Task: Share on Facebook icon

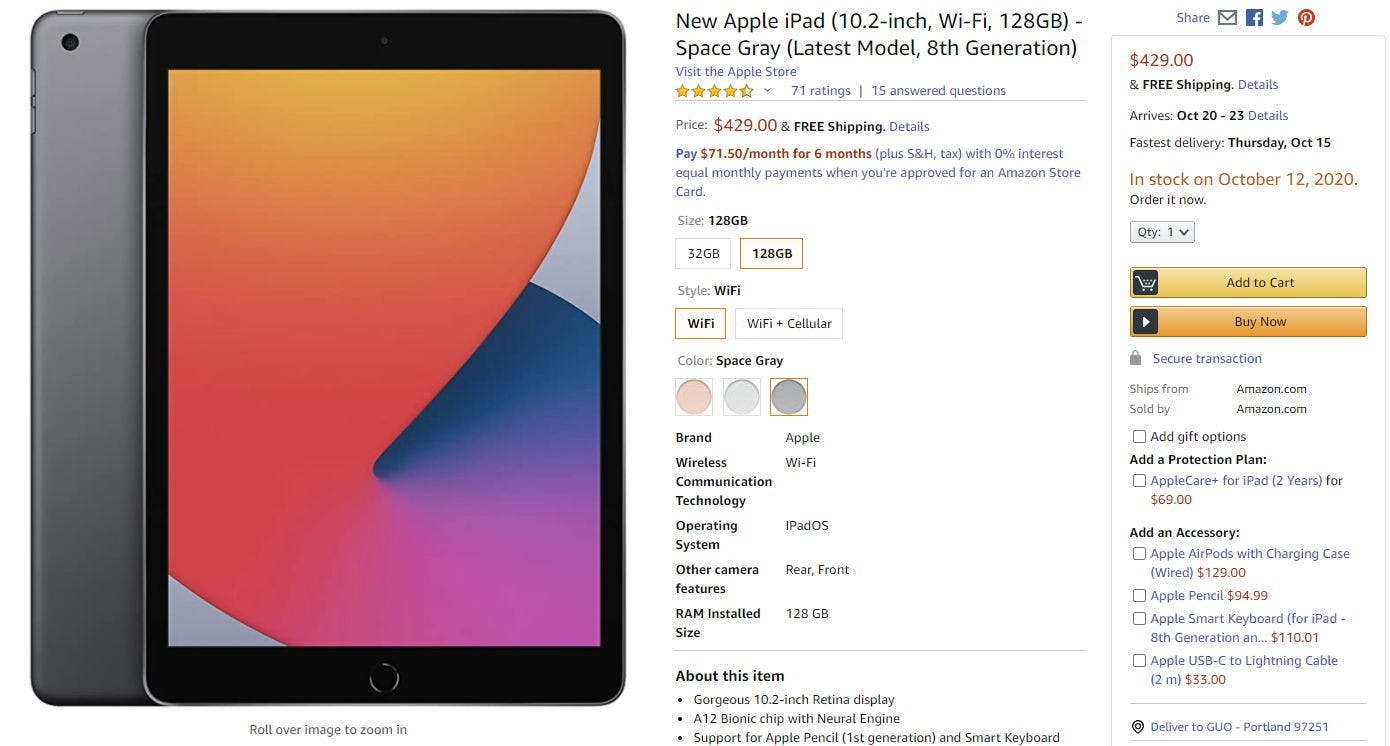Action: point(1254,18)
